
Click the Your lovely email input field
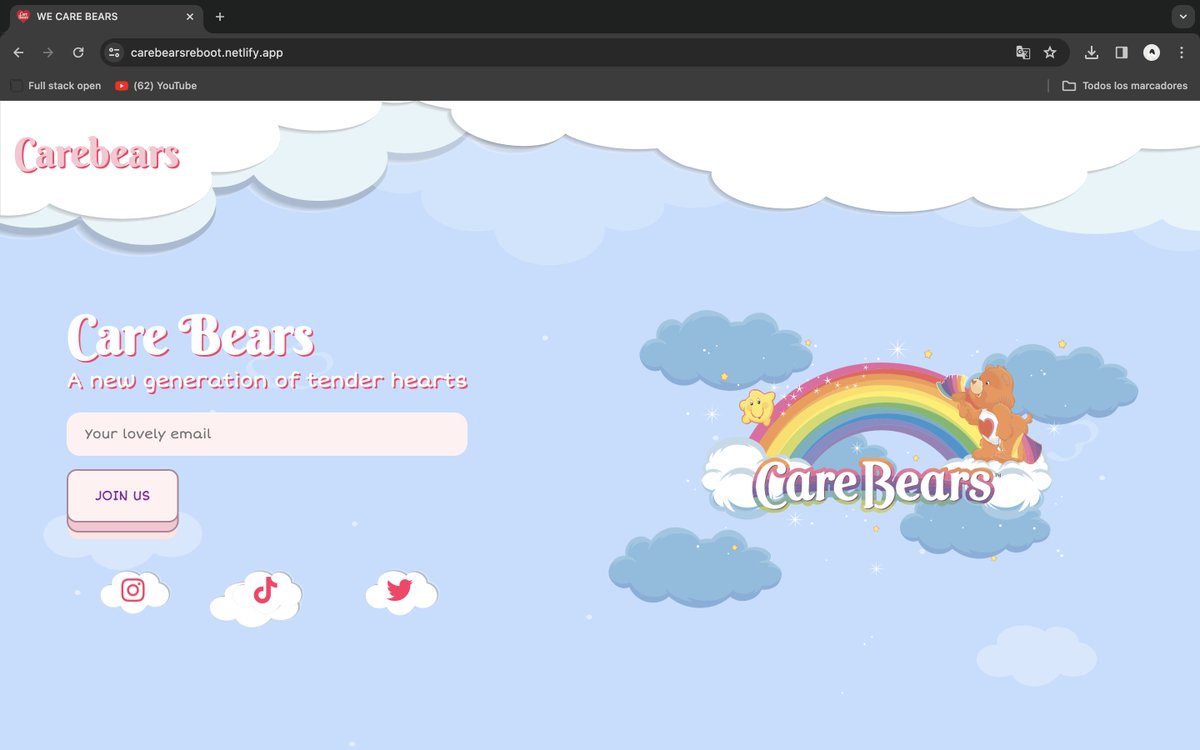pos(267,434)
